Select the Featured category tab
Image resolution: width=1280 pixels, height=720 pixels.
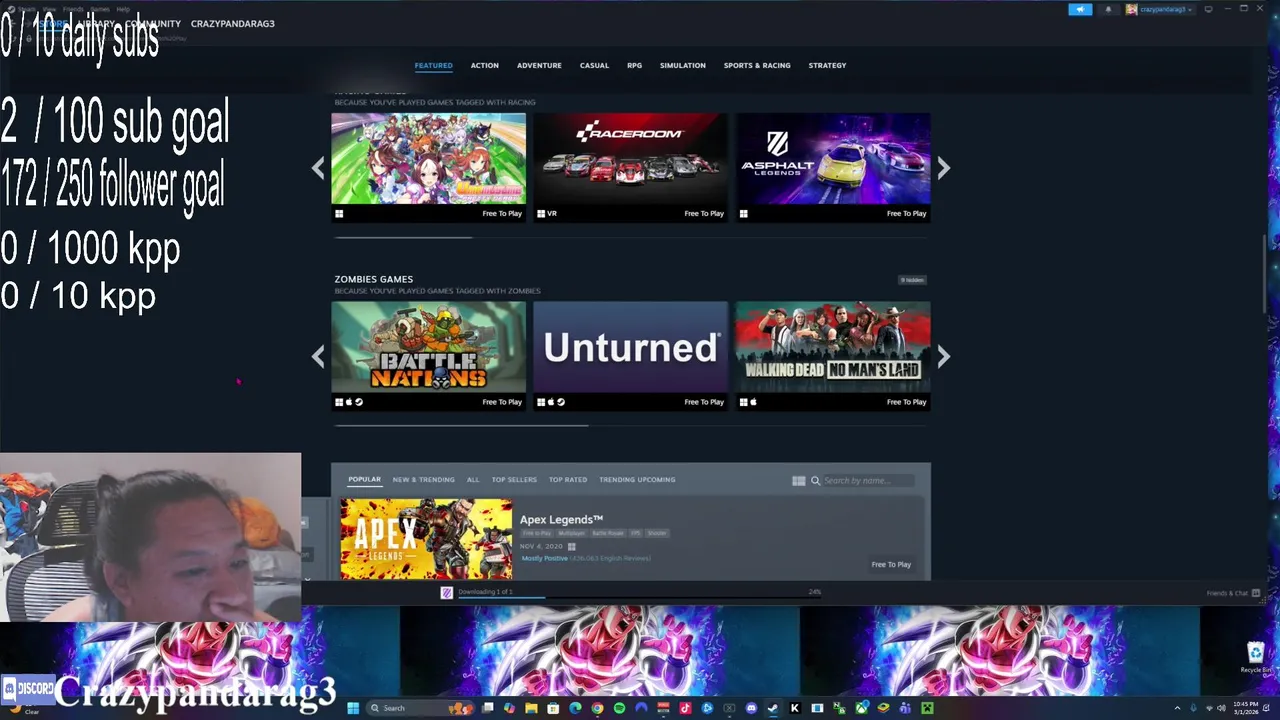pos(433,65)
